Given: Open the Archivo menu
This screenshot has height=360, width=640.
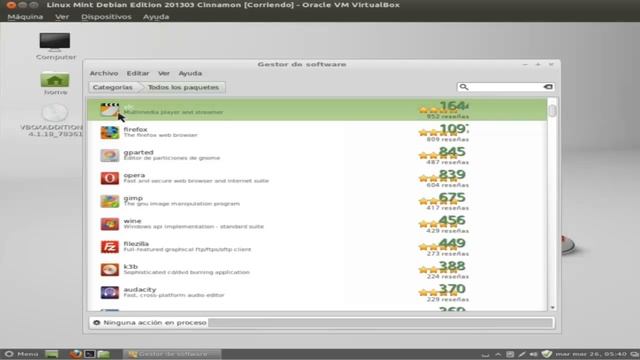Looking at the screenshot, I should tap(104, 73).
